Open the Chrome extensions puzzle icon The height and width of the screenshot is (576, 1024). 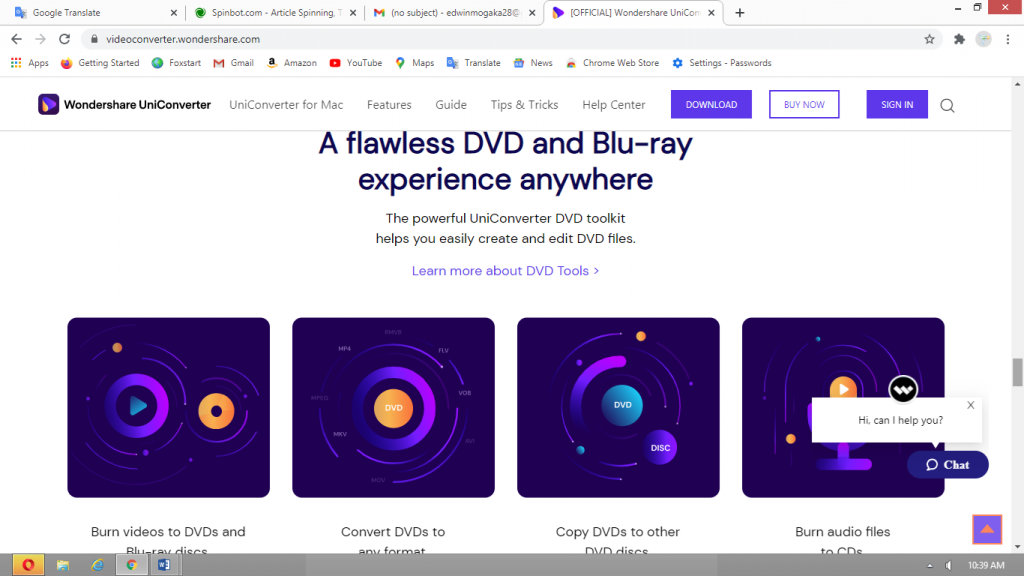click(959, 39)
